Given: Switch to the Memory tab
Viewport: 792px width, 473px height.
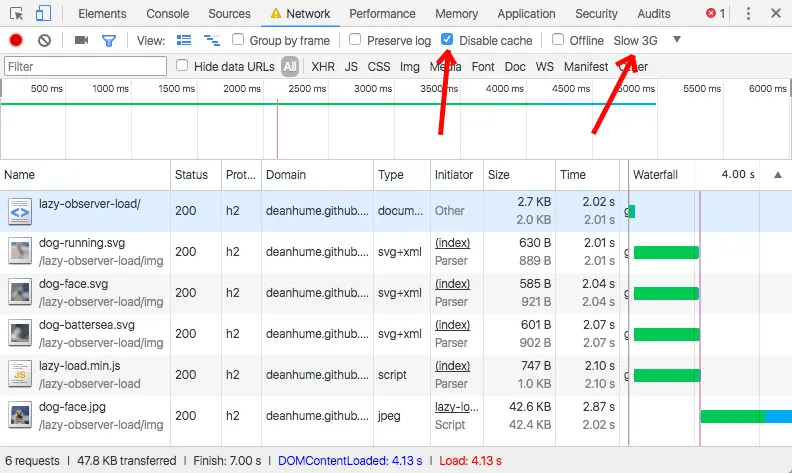Looking at the screenshot, I should [457, 14].
